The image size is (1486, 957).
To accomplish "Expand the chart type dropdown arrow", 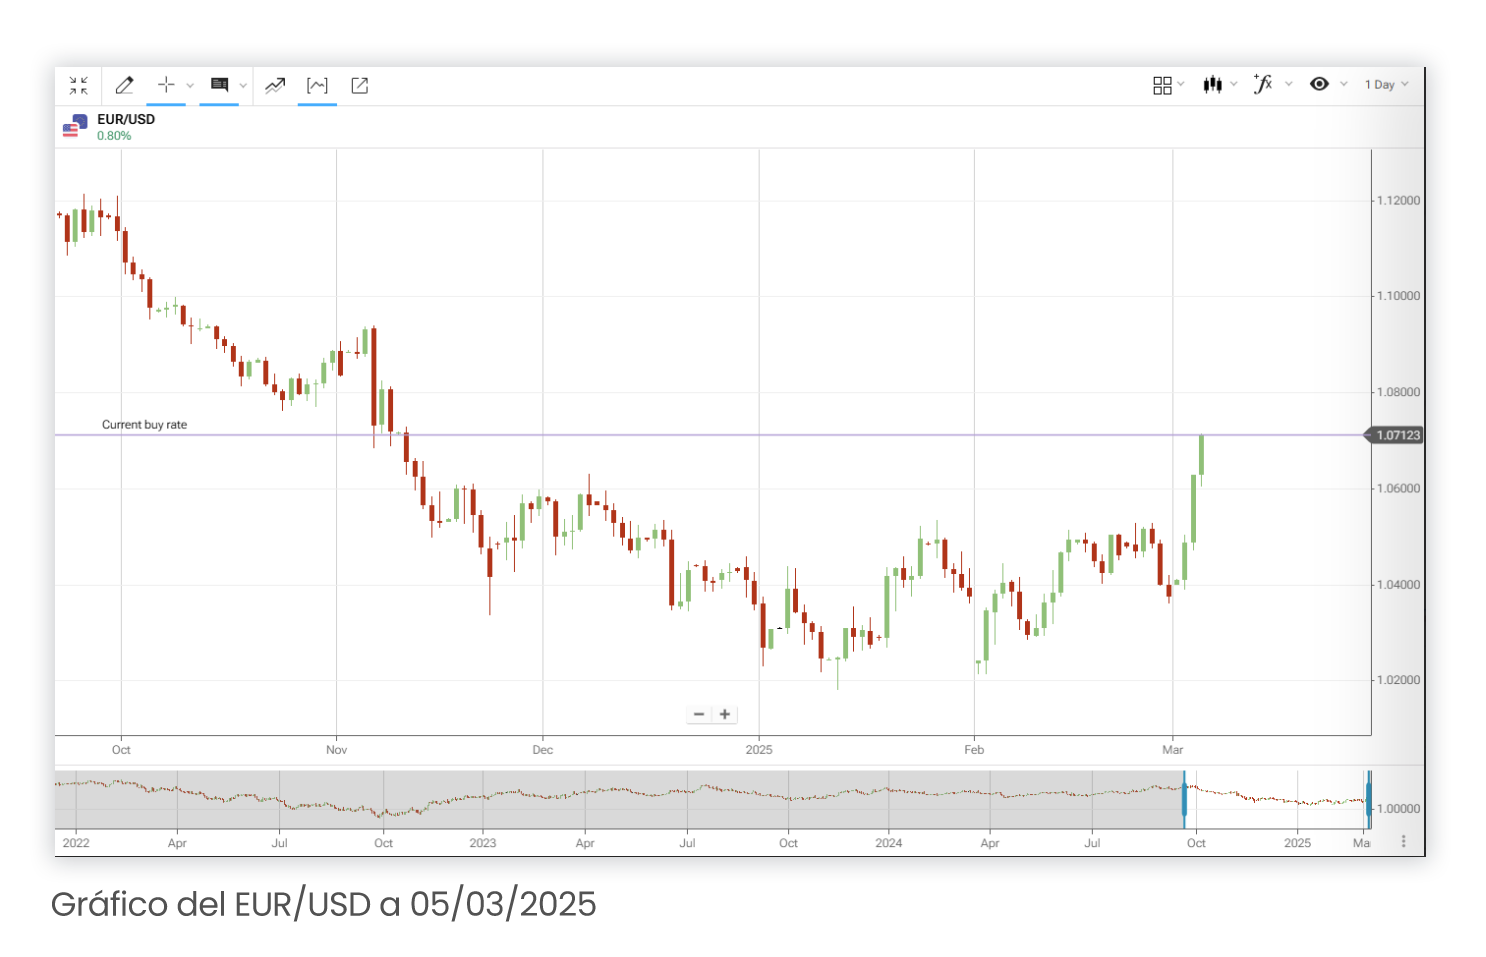I will tap(1233, 84).
